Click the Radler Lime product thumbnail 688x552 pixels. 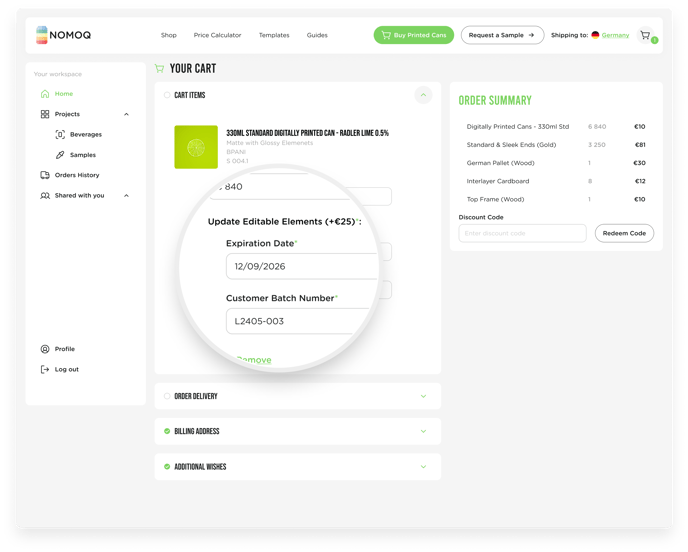pos(196,147)
